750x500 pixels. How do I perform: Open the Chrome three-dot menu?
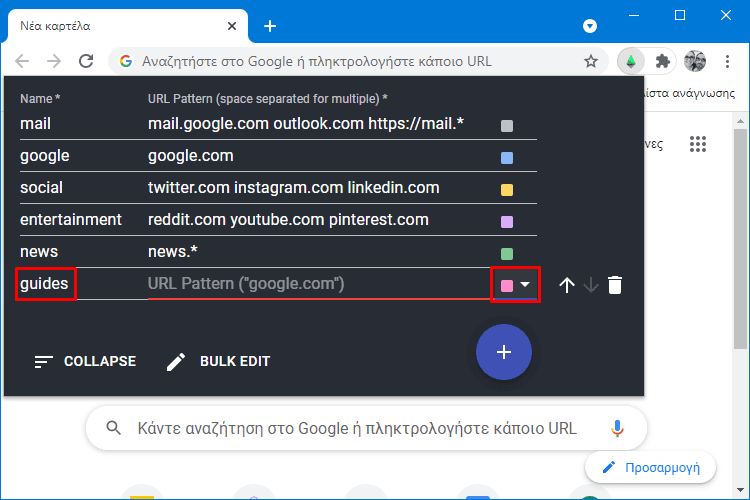tap(727, 61)
